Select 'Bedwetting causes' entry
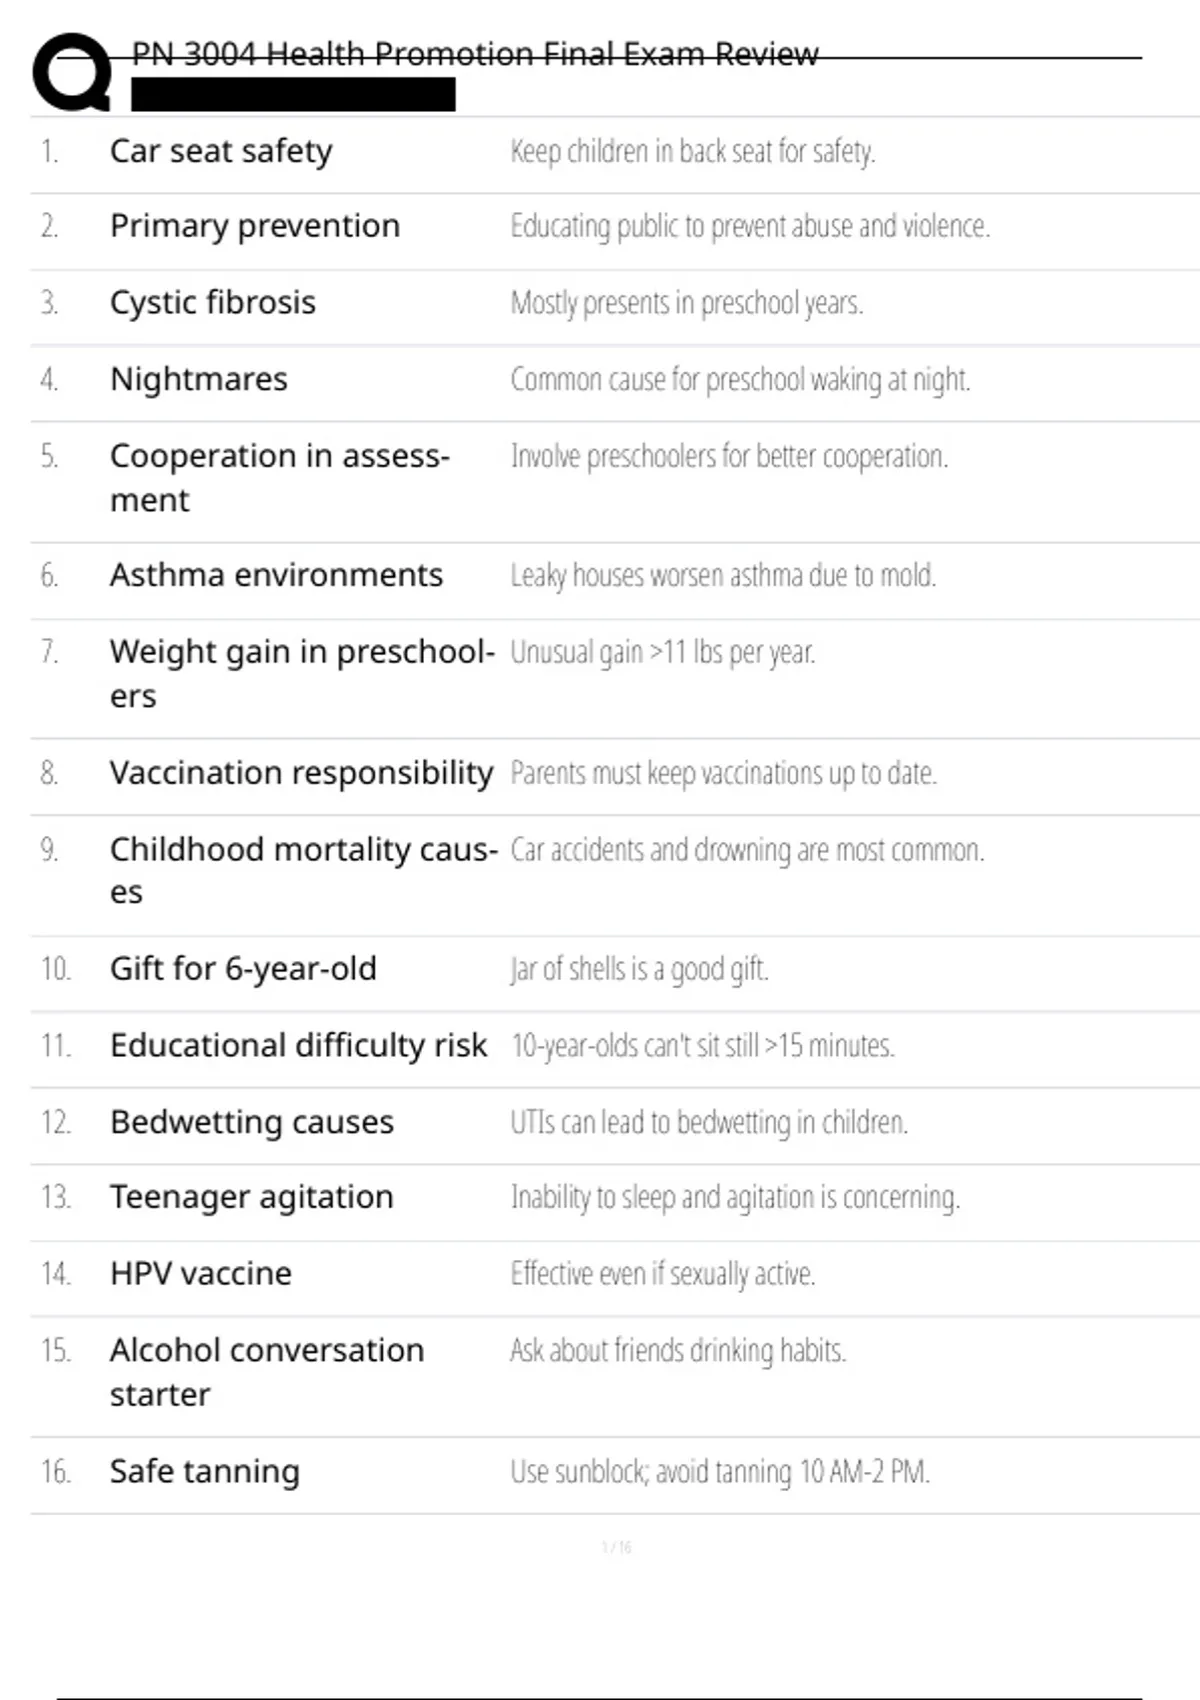 [x=252, y=1122]
